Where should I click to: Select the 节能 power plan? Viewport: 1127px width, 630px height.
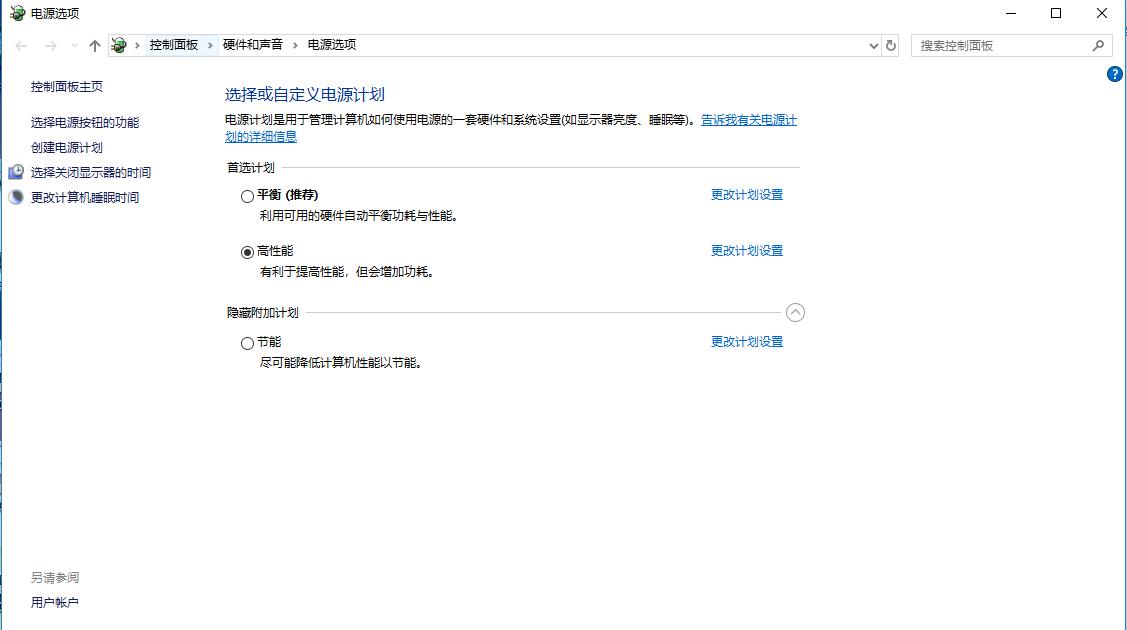click(246, 343)
